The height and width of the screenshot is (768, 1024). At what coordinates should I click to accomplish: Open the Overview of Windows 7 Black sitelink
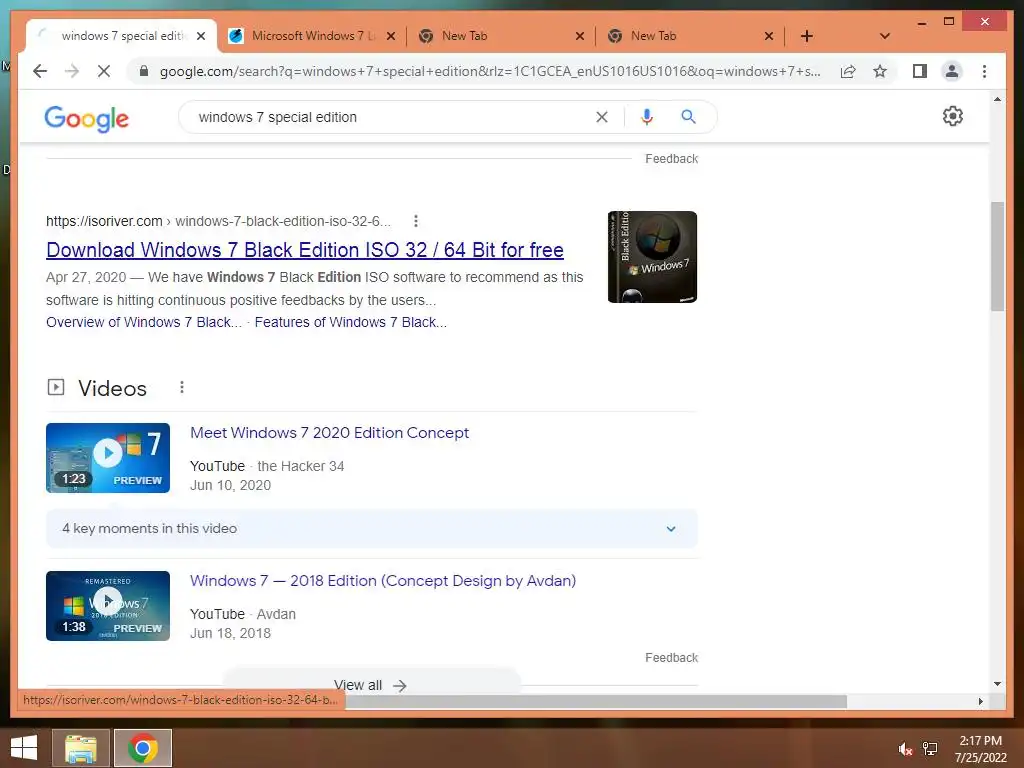click(144, 322)
